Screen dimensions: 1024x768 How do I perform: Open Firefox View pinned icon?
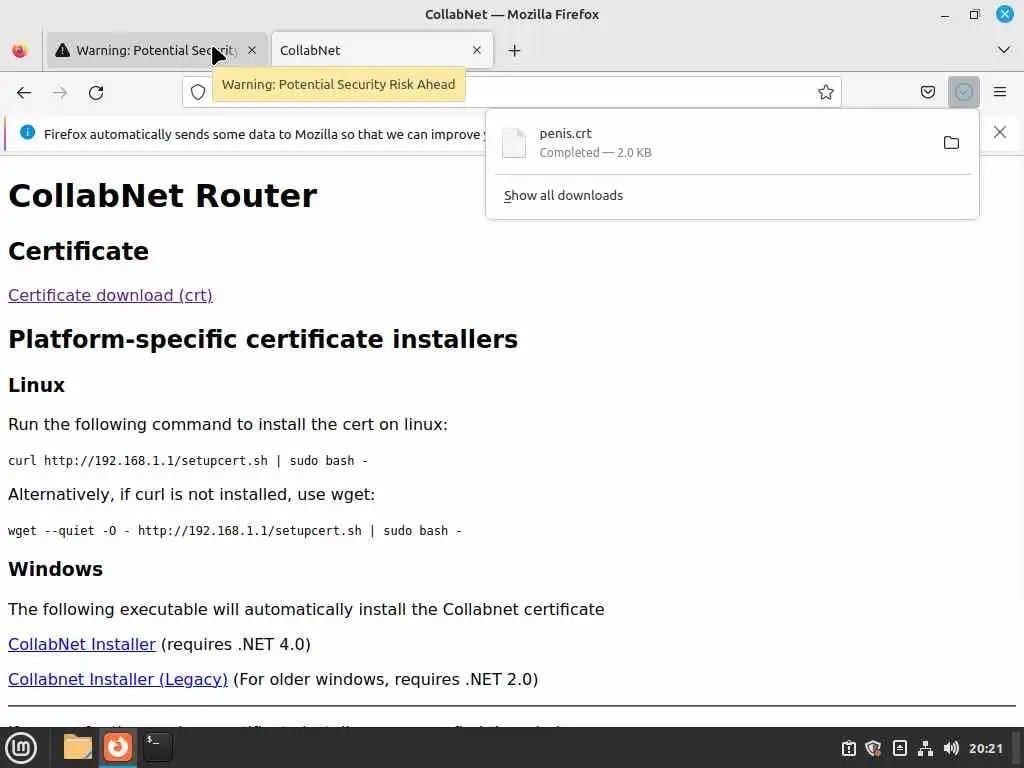[20, 50]
